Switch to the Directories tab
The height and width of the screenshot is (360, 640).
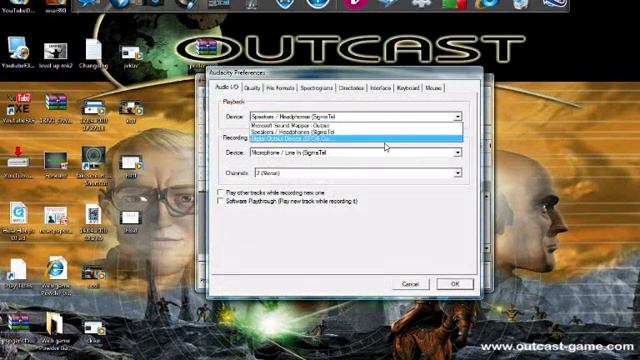point(351,88)
